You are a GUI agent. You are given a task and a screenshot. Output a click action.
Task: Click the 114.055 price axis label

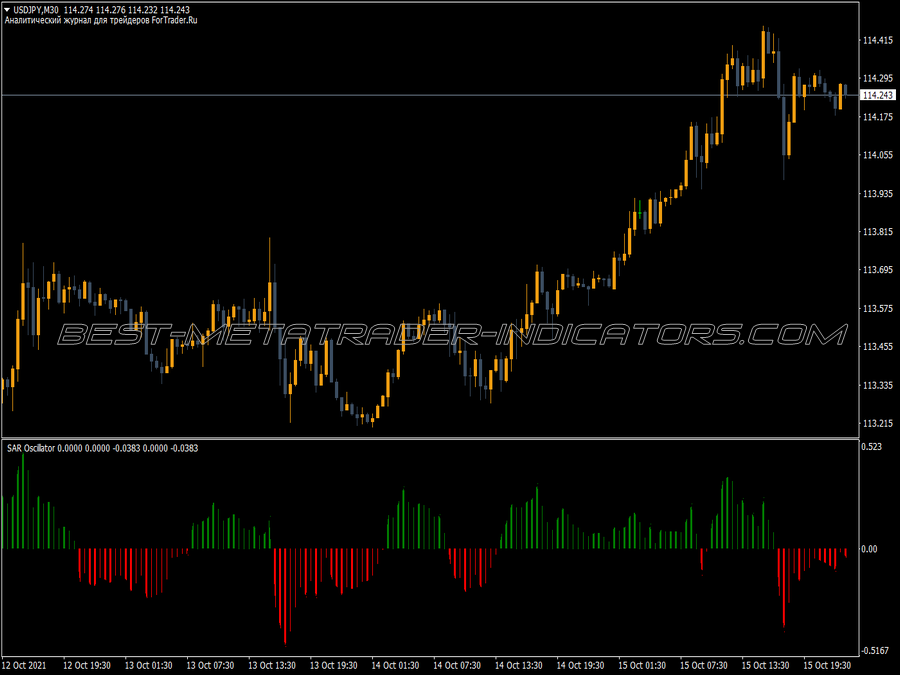coord(878,155)
